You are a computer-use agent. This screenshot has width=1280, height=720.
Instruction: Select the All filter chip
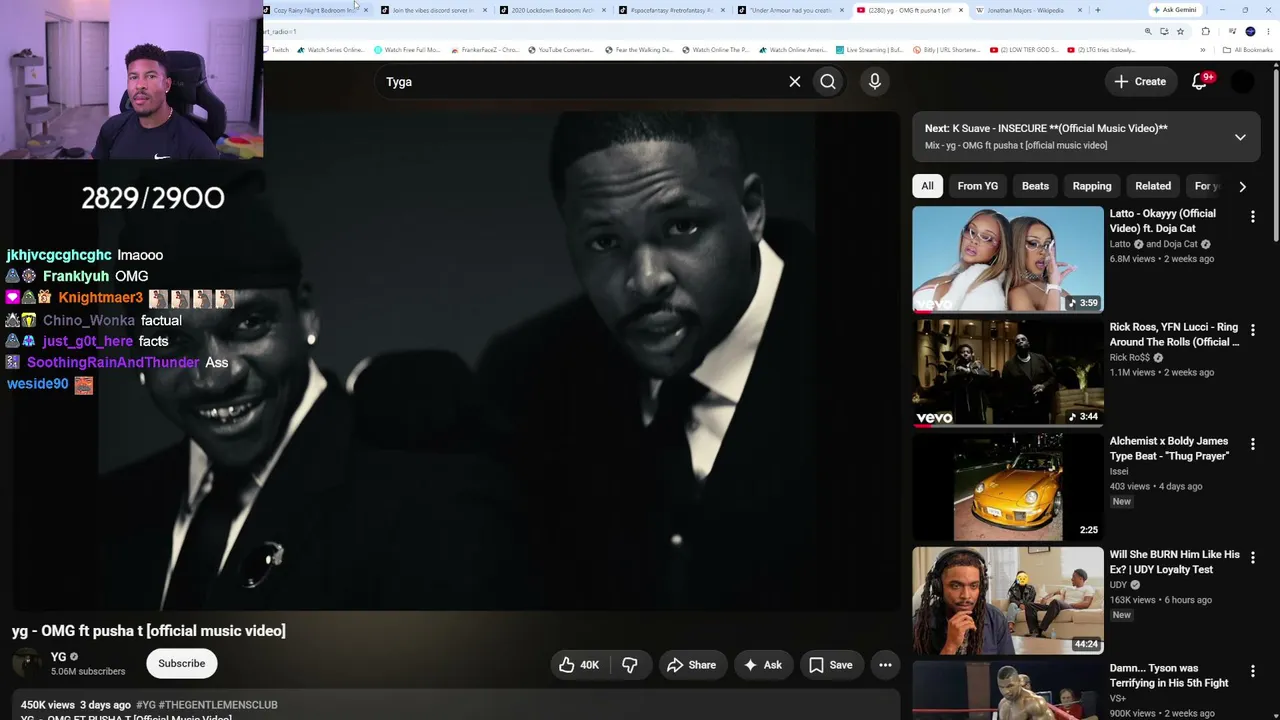tap(927, 186)
